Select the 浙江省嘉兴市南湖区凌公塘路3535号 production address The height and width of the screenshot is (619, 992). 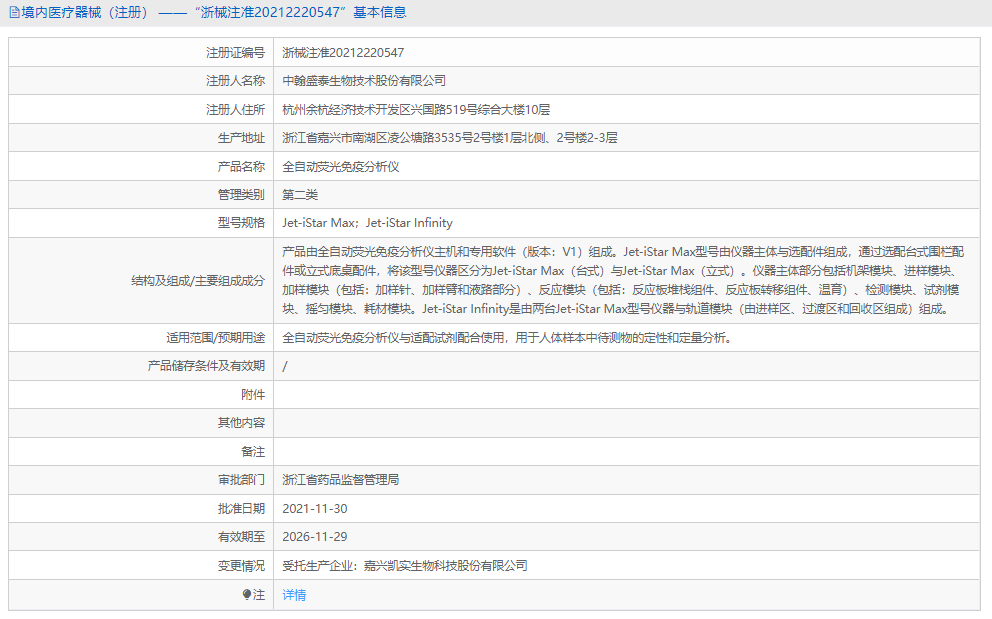pos(377,137)
